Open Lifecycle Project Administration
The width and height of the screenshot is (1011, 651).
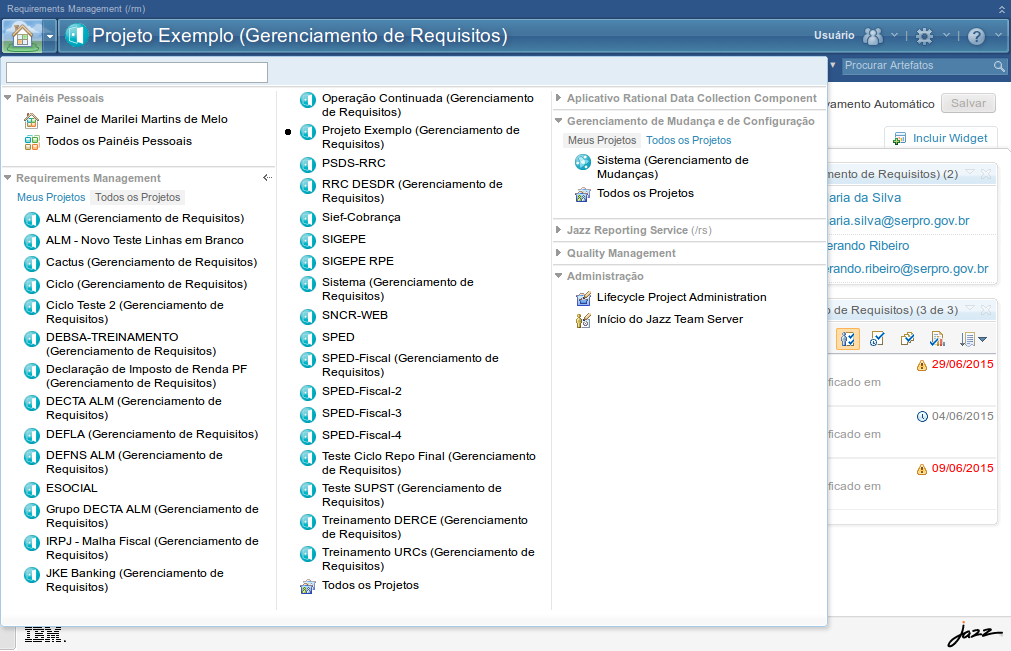(682, 297)
